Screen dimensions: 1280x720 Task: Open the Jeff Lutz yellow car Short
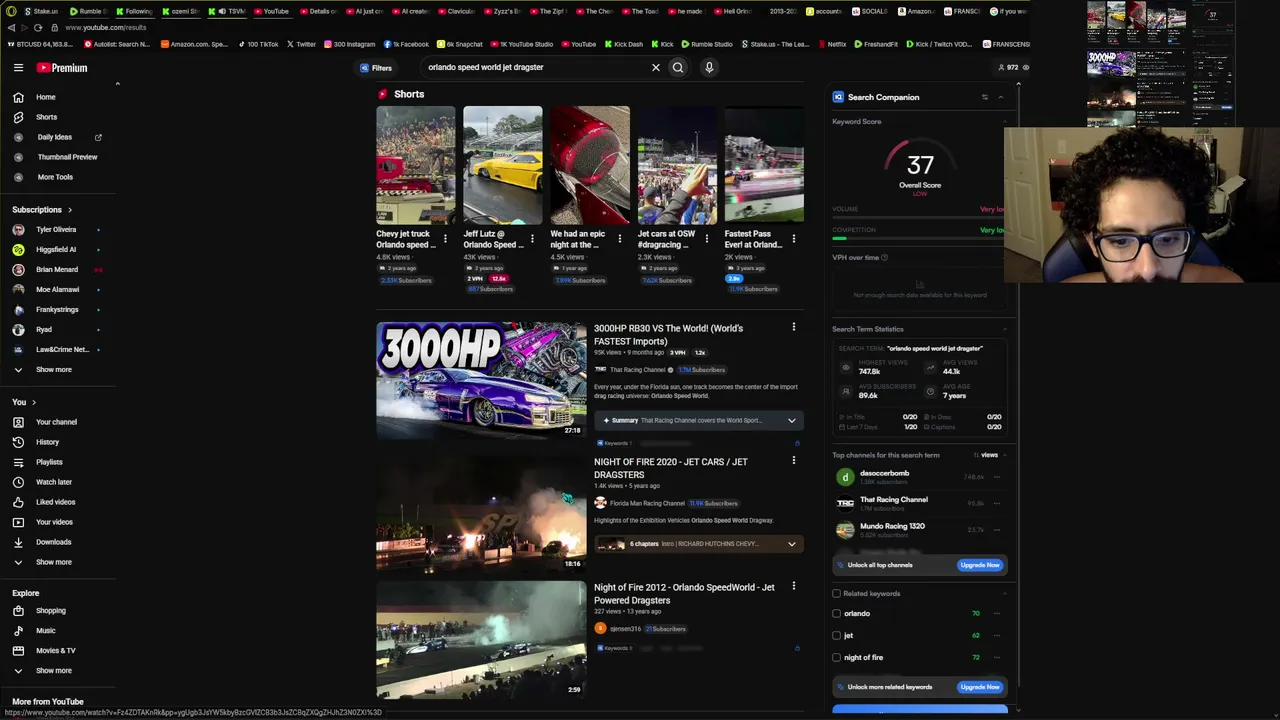coord(503,164)
